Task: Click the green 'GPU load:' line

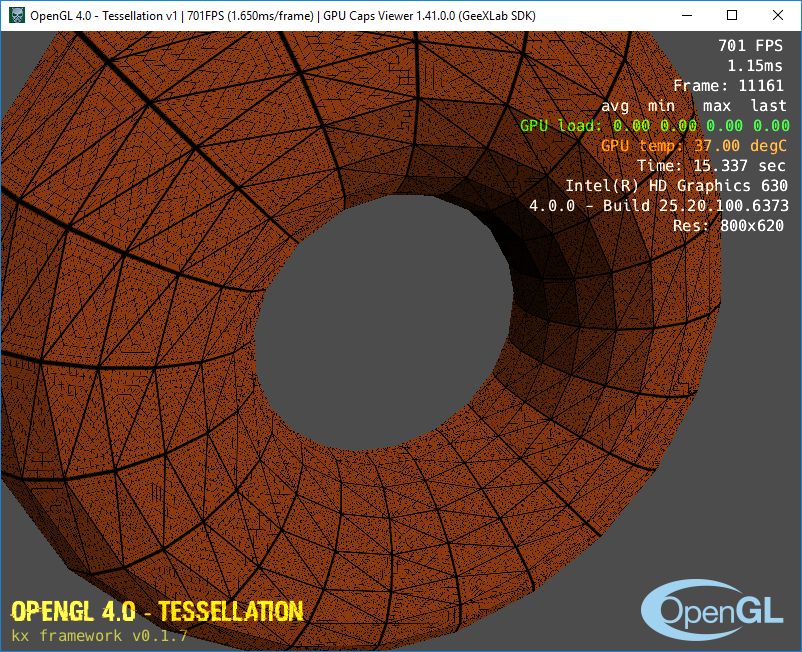Action: [x=655, y=125]
